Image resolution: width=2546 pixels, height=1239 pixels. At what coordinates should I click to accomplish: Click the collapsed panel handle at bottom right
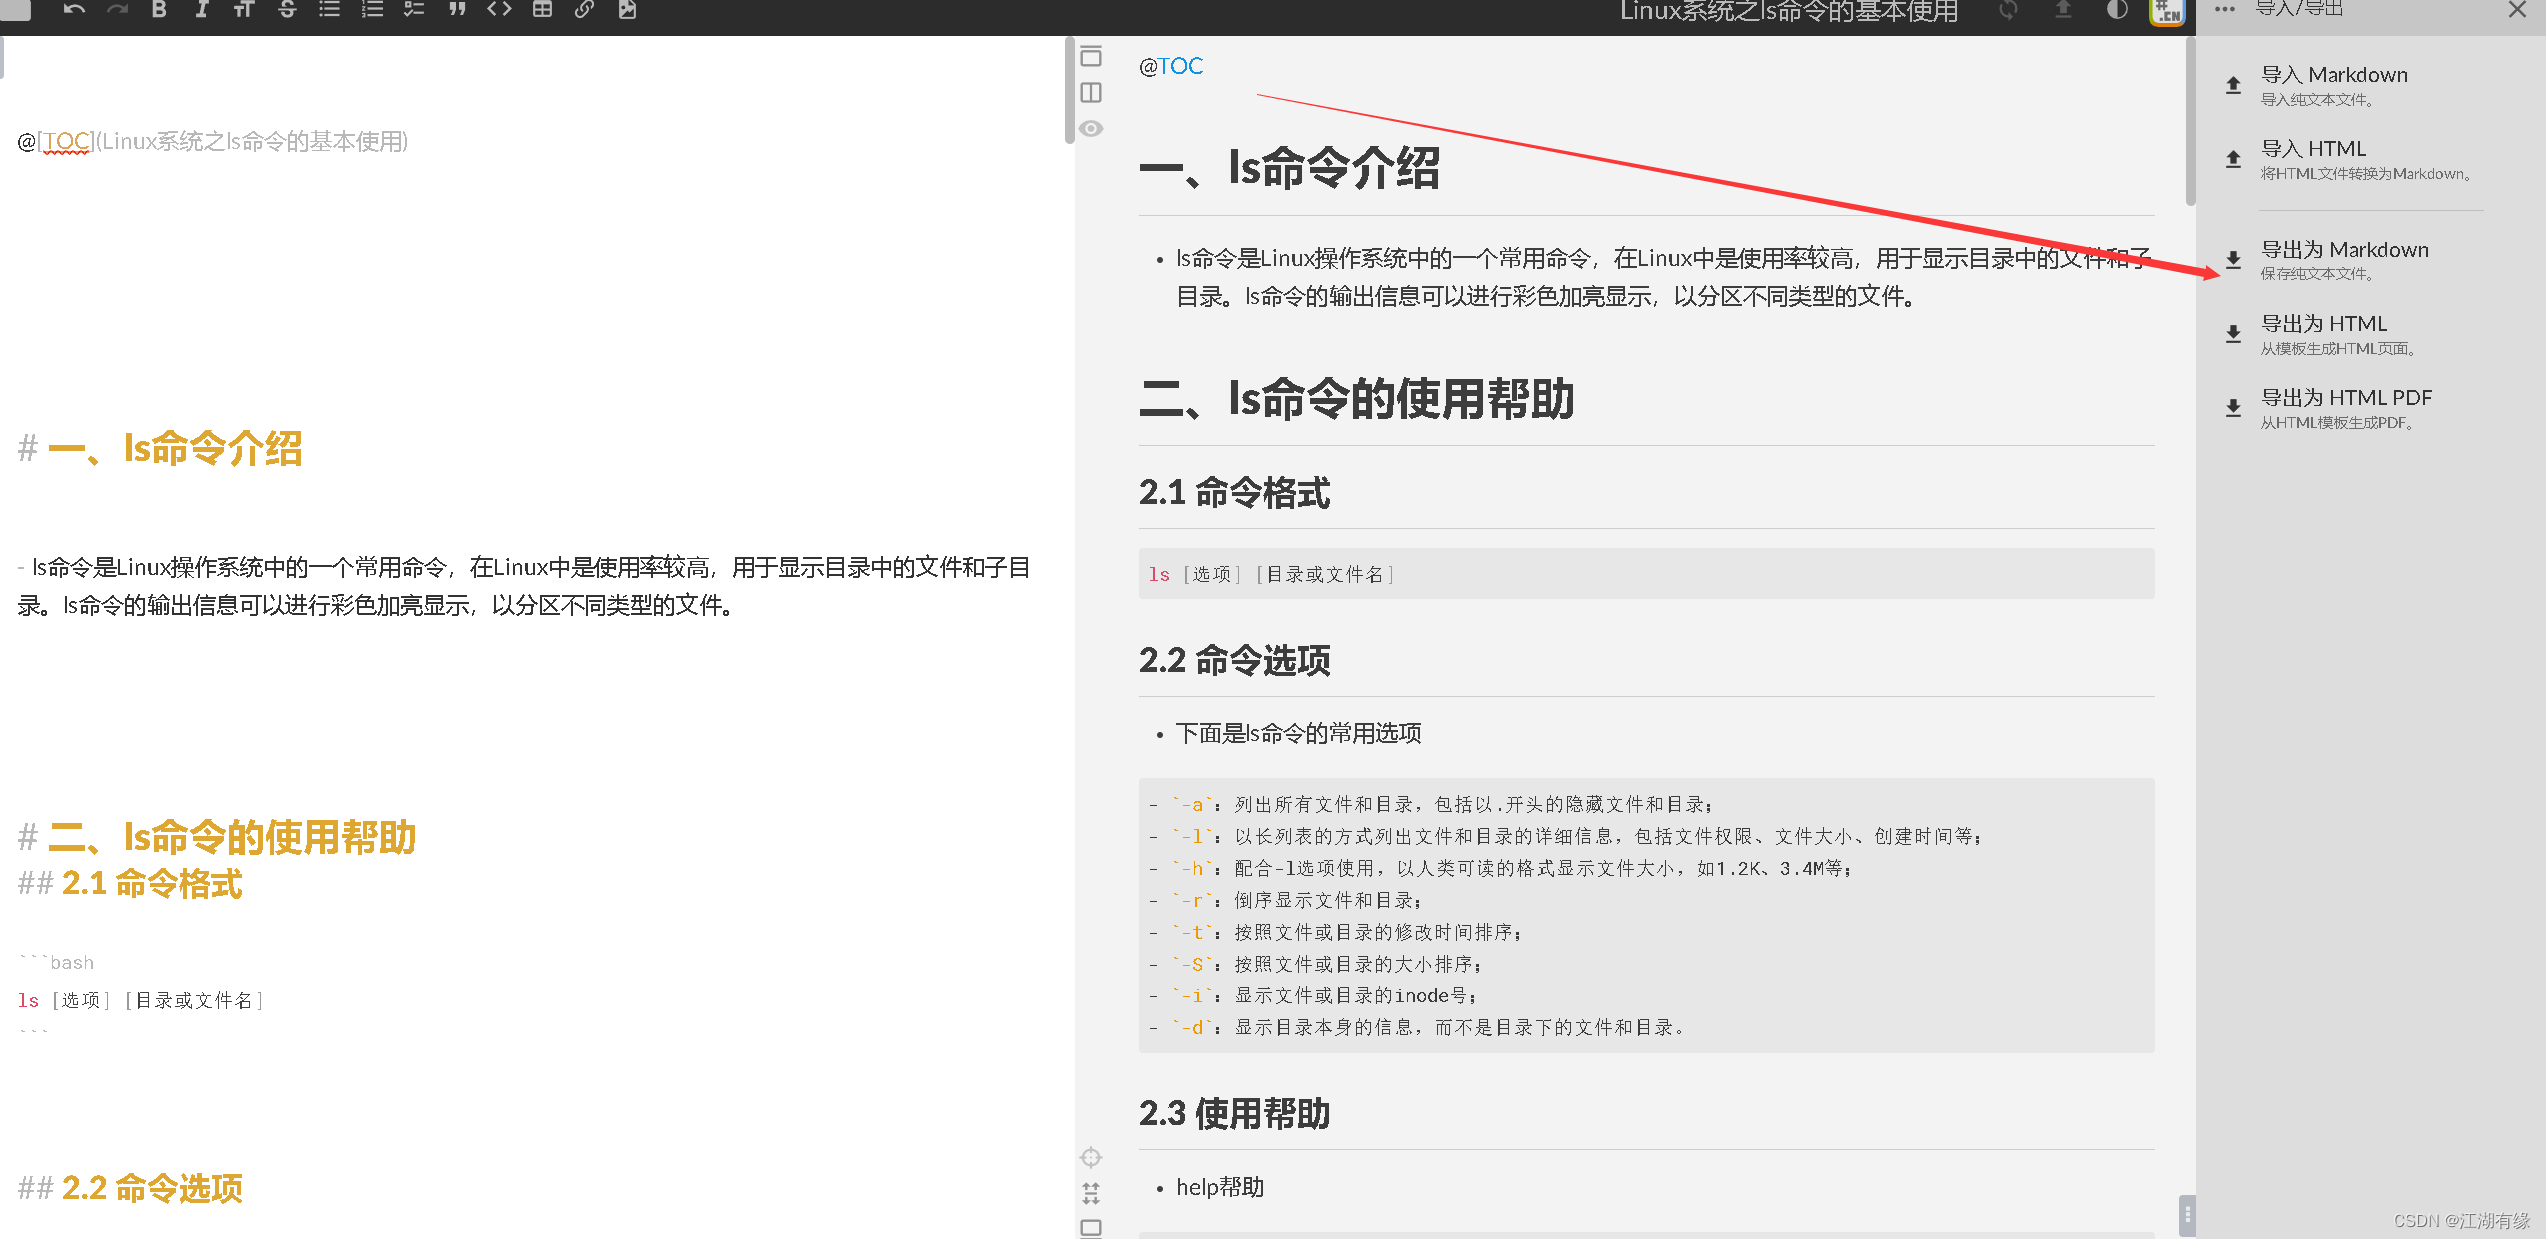pos(2187,1215)
